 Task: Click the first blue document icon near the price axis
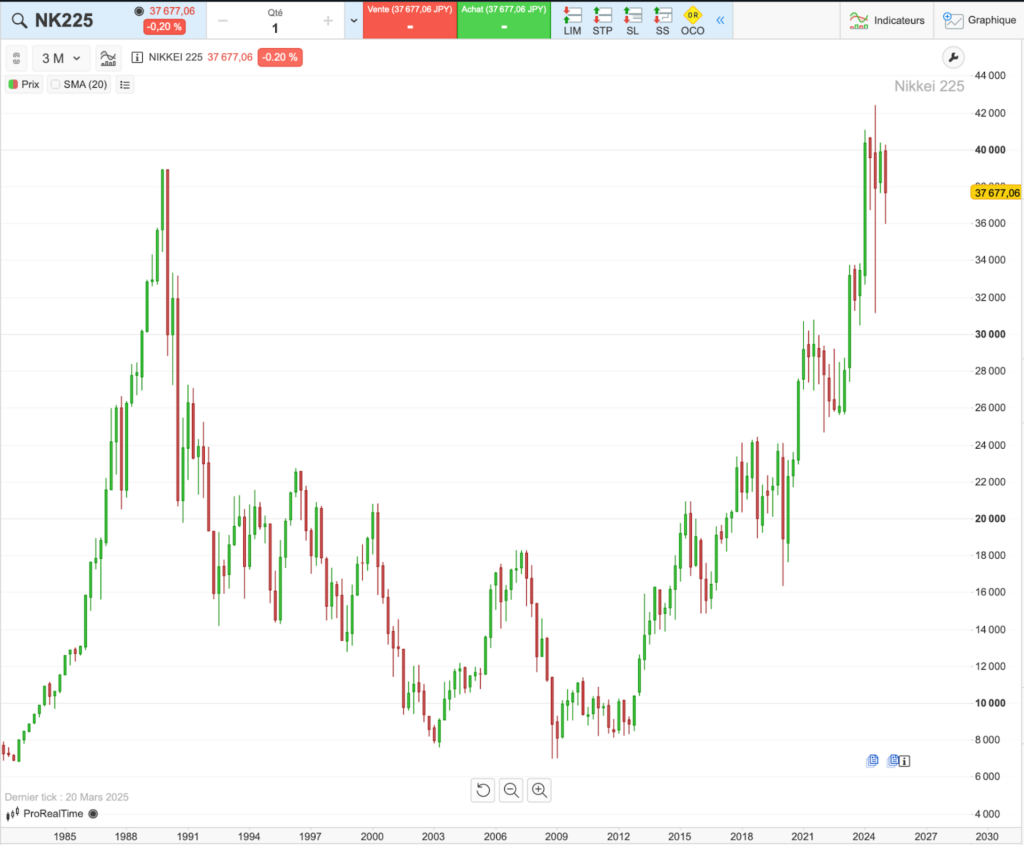click(x=872, y=760)
